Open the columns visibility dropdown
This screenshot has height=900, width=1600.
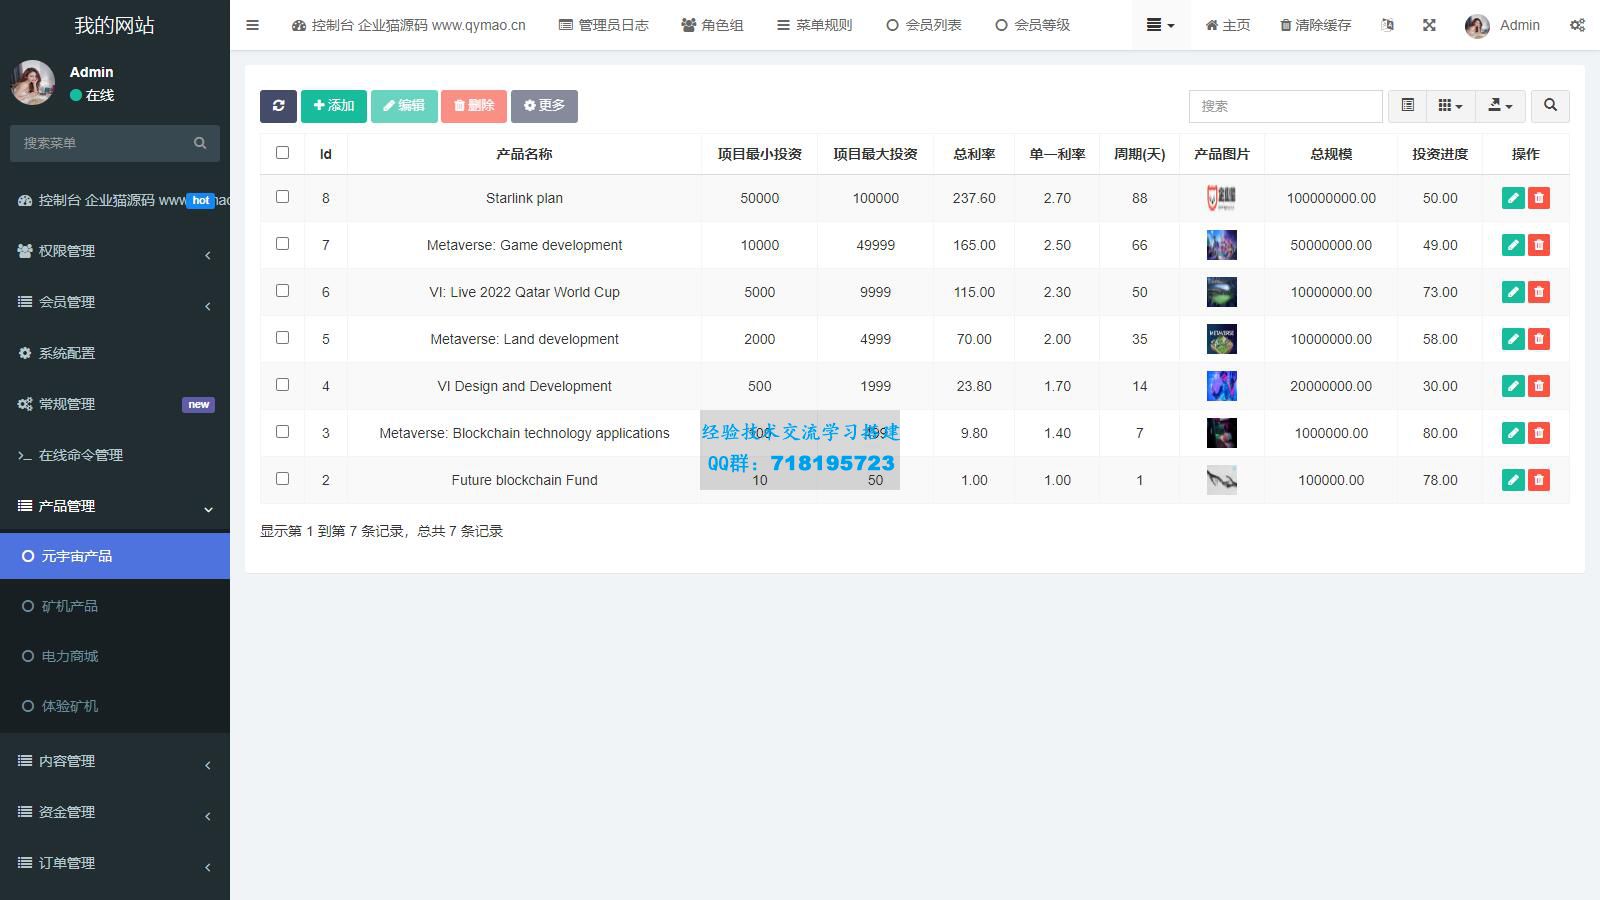(x=1450, y=106)
